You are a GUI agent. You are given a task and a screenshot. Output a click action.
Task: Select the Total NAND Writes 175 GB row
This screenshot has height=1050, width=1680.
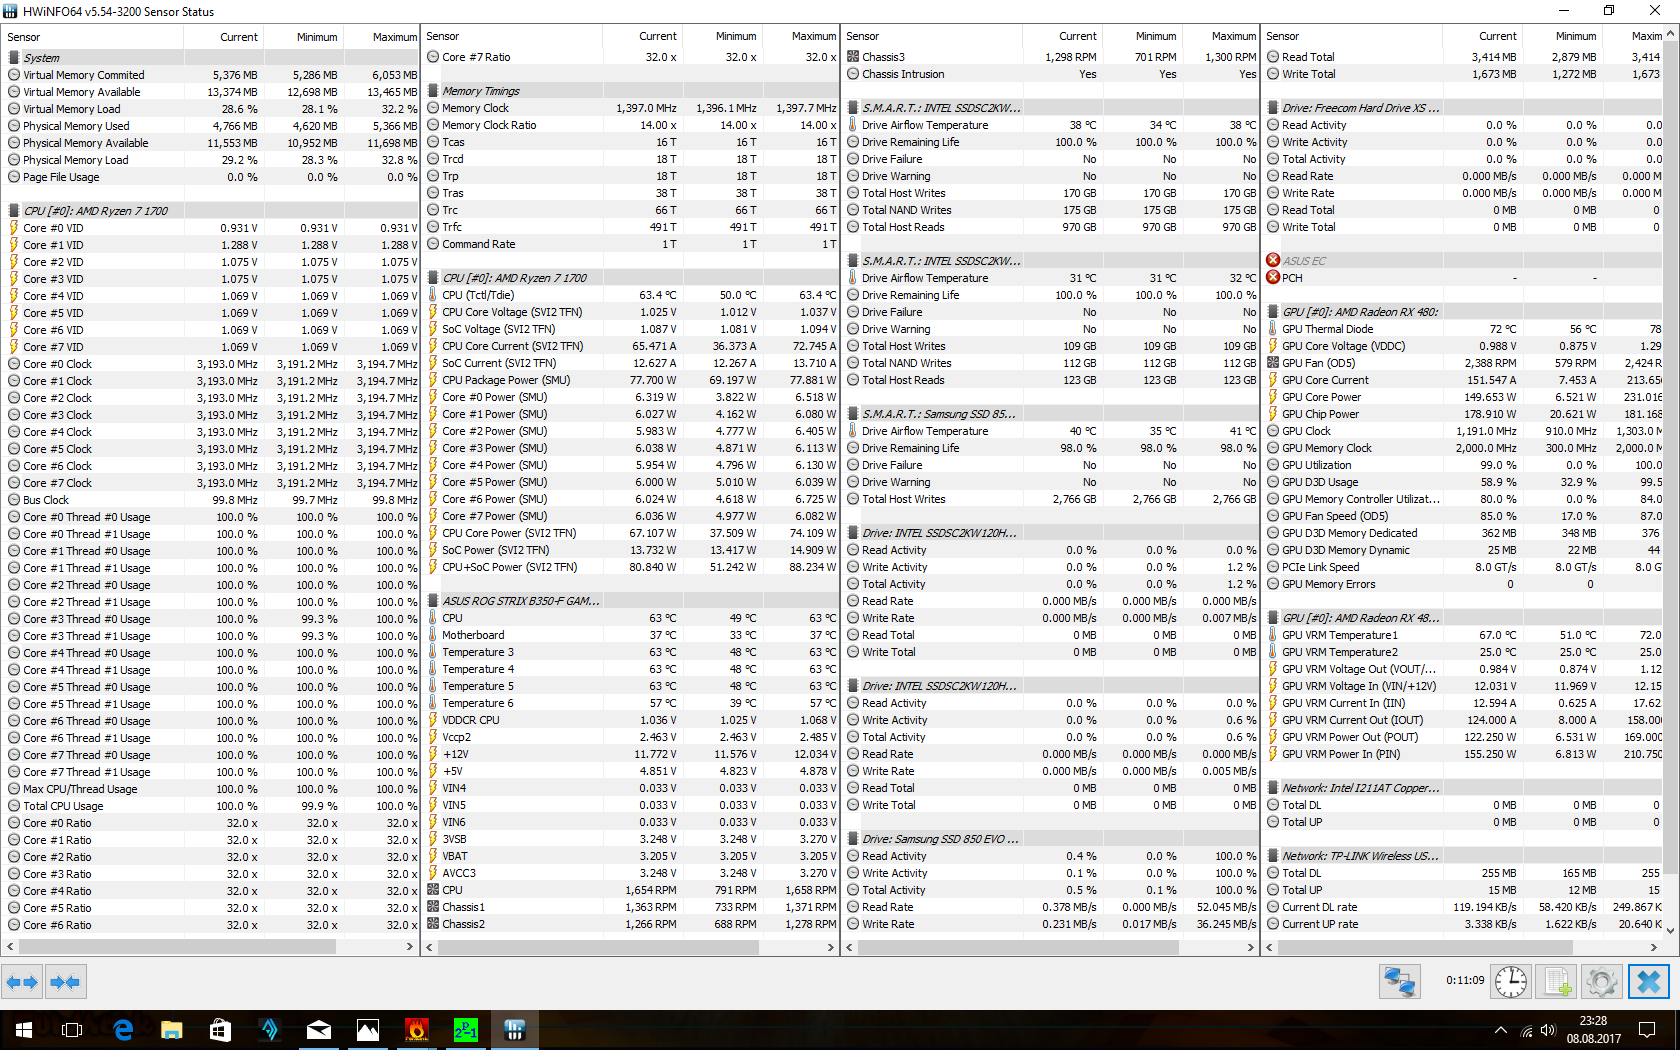click(x=1050, y=210)
